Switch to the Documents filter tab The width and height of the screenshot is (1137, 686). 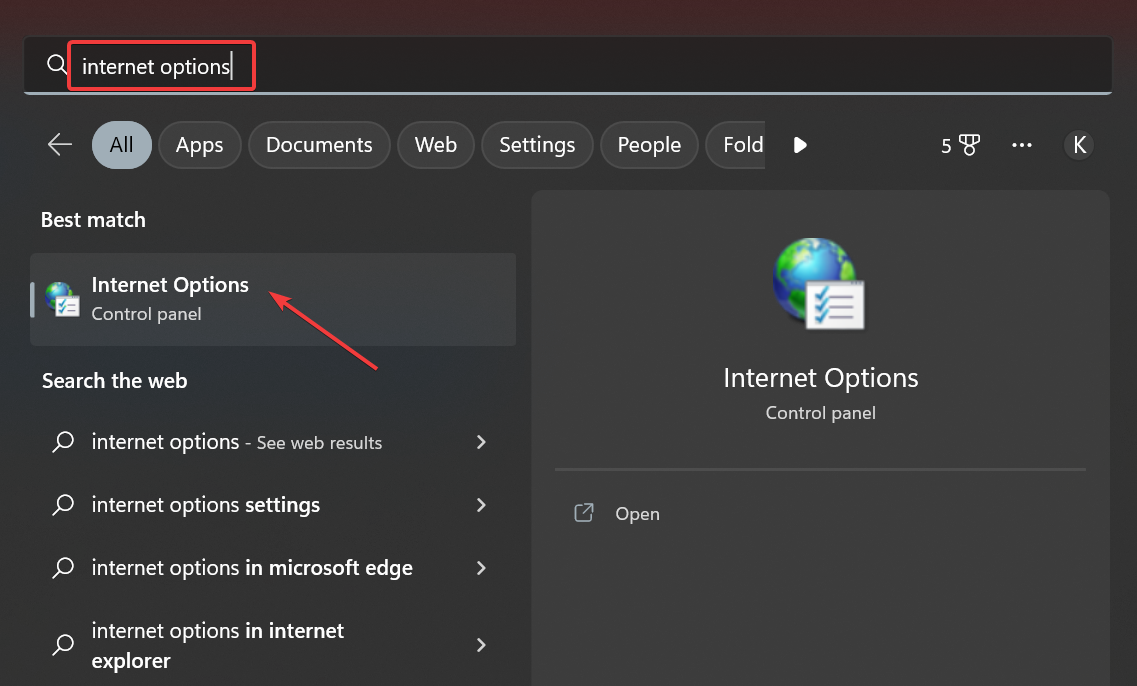(319, 145)
